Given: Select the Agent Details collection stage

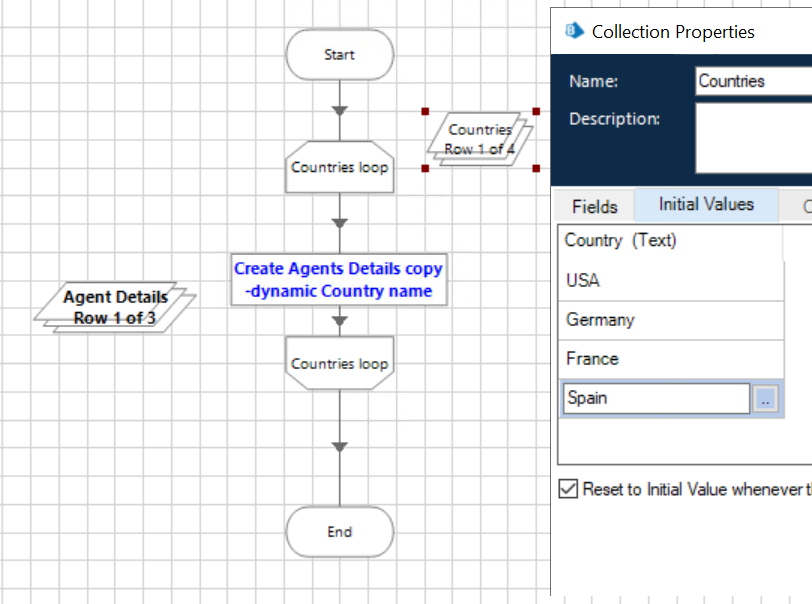Looking at the screenshot, I should [115, 307].
